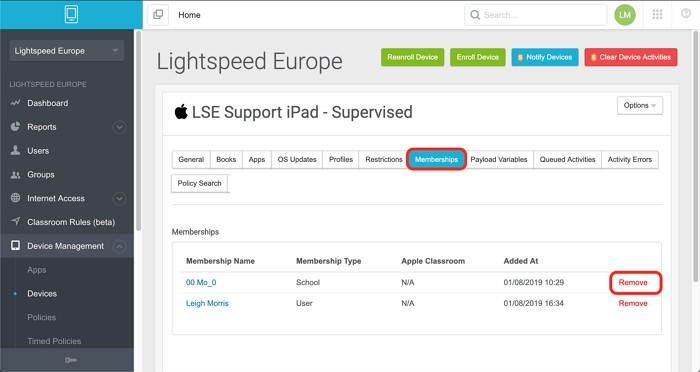This screenshot has width=700, height=372.
Task: Click the Enroll Device button
Action: [477, 57]
